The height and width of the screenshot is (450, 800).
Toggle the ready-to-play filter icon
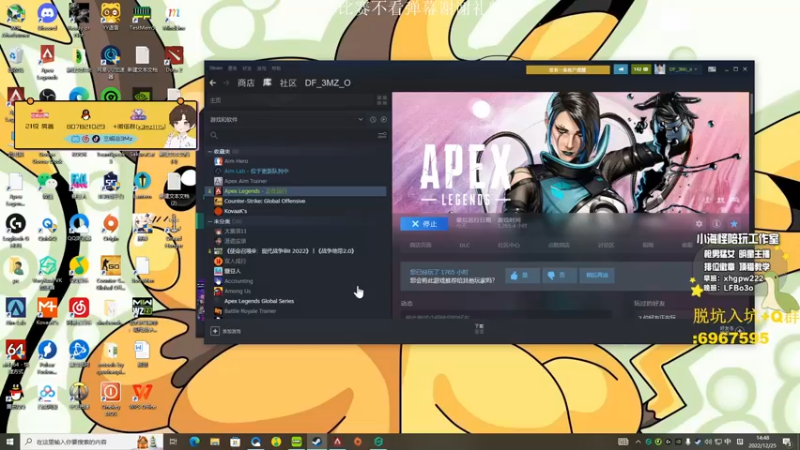[384, 119]
